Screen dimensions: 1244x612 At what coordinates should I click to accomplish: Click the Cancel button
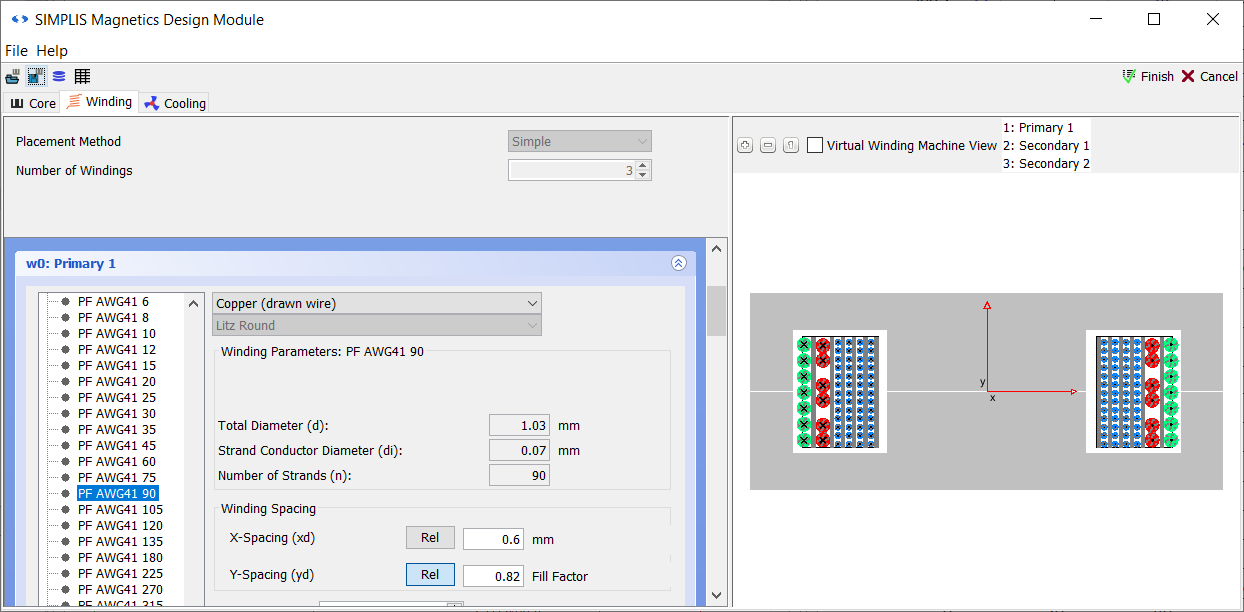tap(1209, 77)
